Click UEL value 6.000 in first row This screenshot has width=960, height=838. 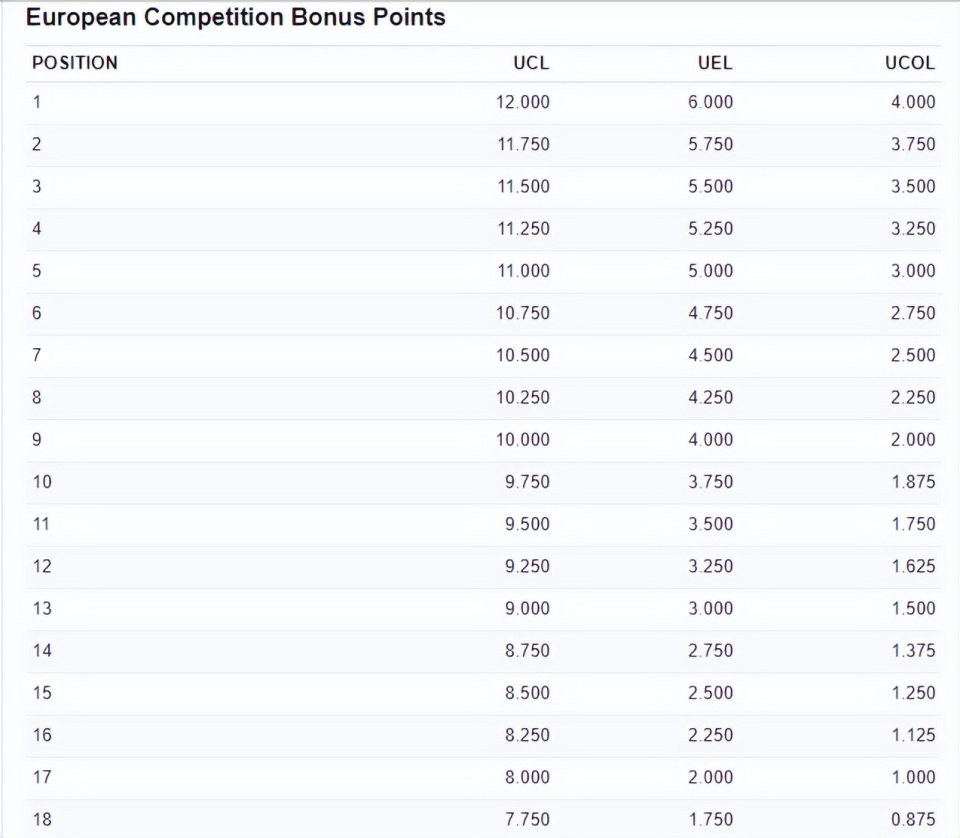pyautogui.click(x=710, y=102)
